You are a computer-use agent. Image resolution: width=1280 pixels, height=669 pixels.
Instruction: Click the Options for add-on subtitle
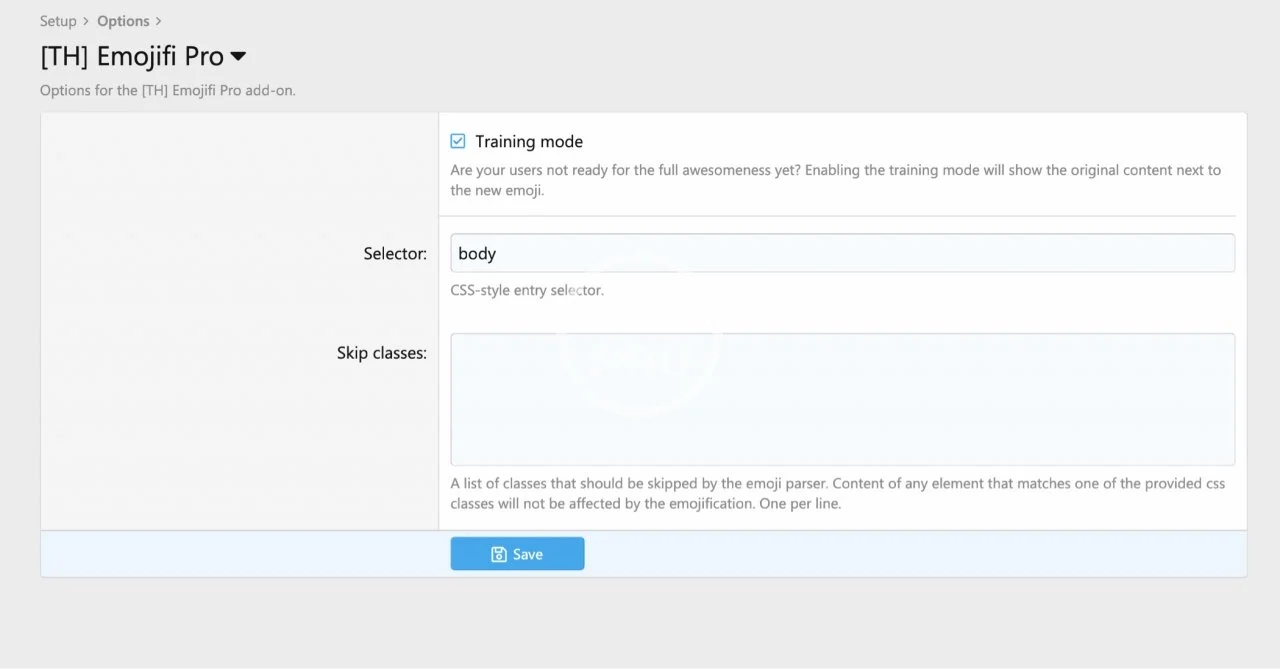168,90
